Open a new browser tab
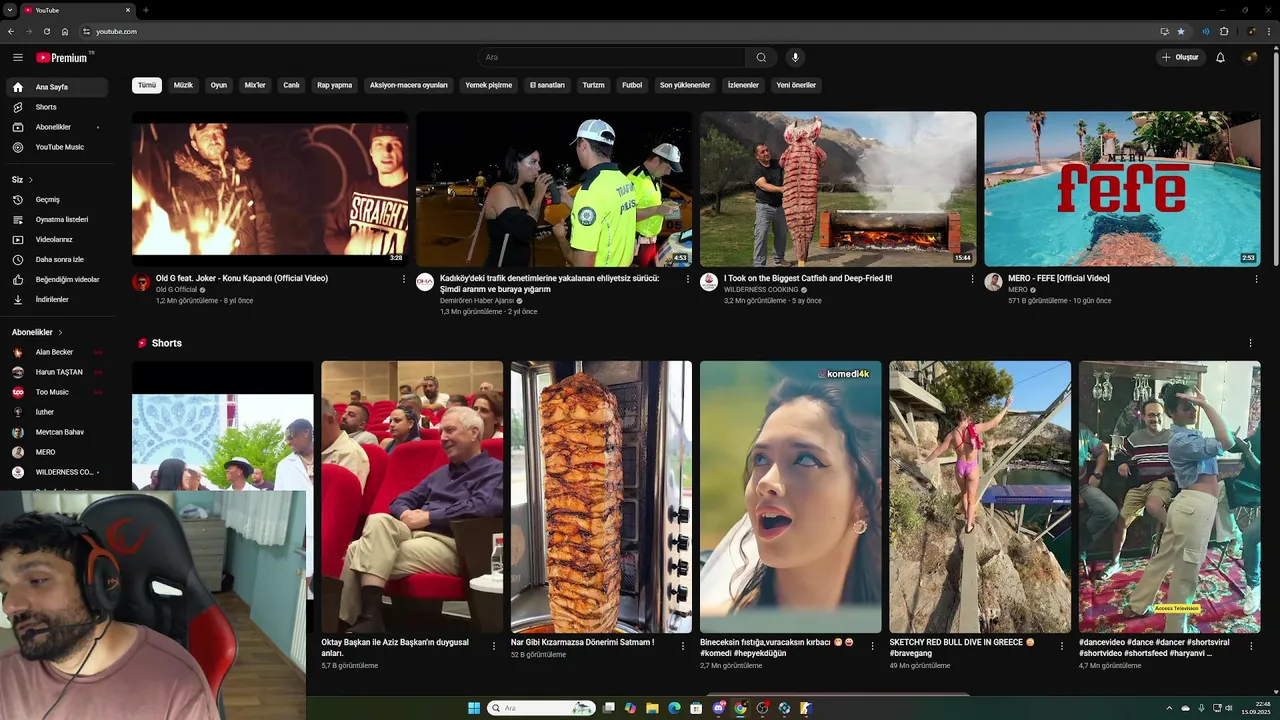Screen dimensions: 1280x720 click(x=146, y=10)
